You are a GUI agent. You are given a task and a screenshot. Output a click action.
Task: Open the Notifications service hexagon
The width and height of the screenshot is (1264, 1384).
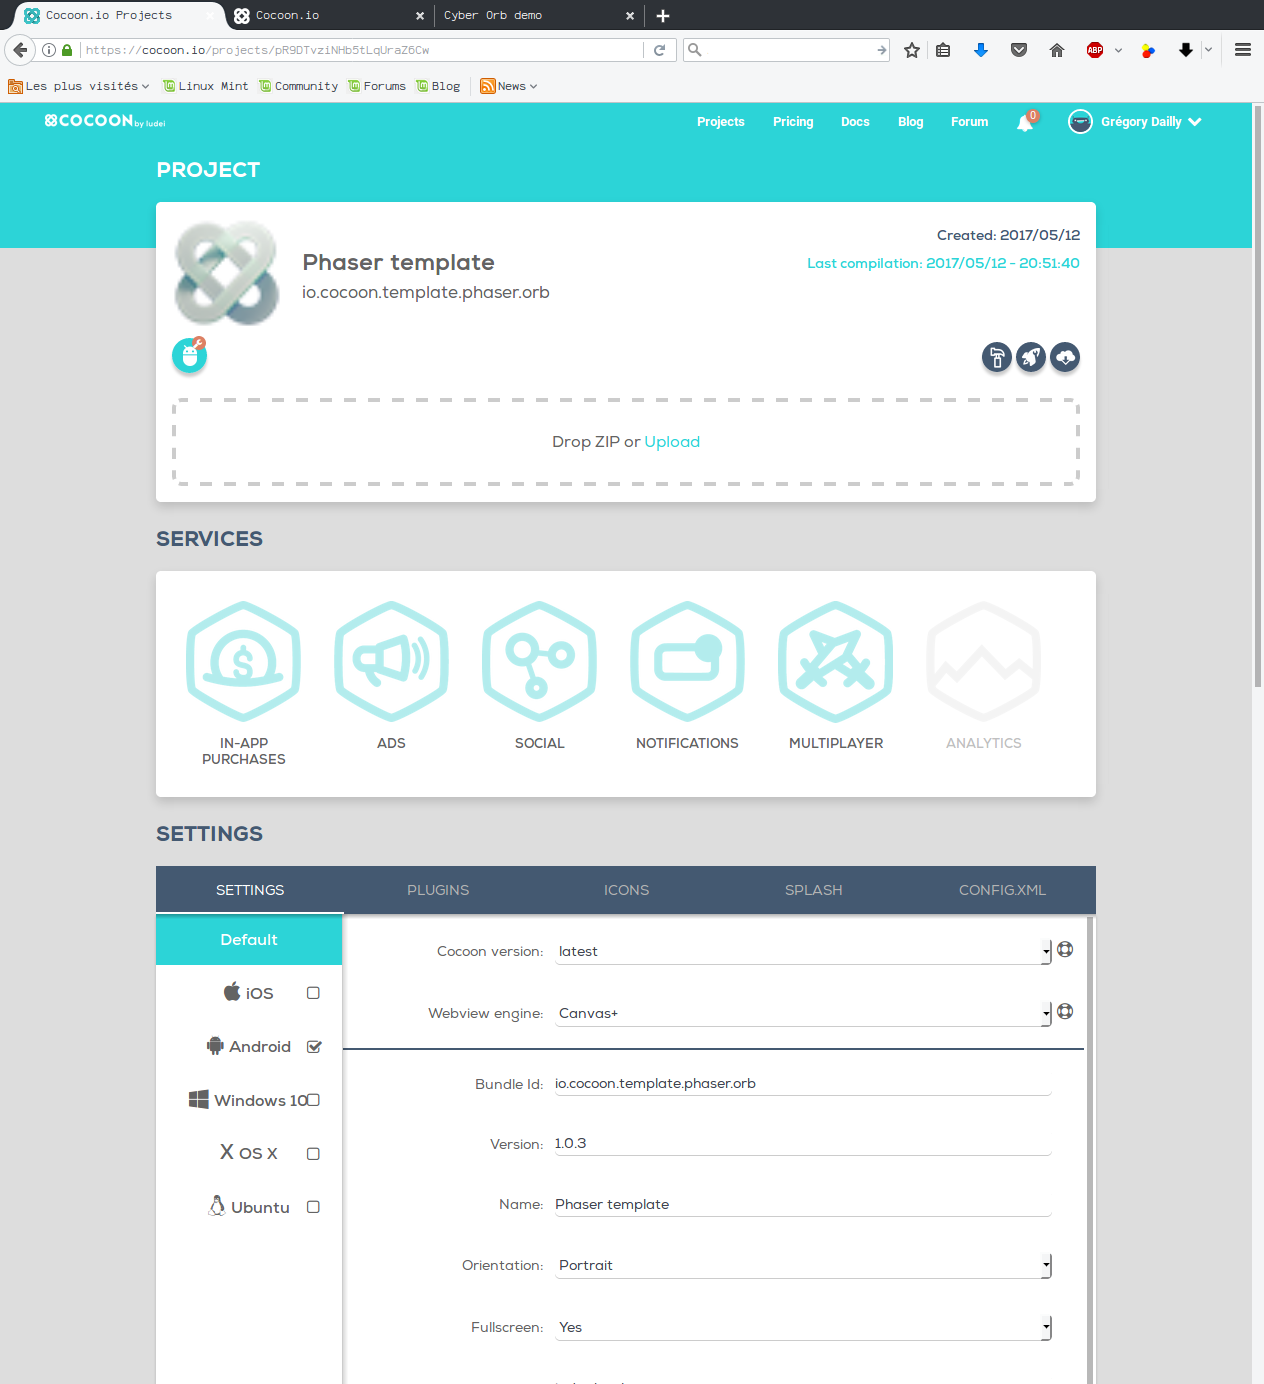pyautogui.click(x=687, y=661)
